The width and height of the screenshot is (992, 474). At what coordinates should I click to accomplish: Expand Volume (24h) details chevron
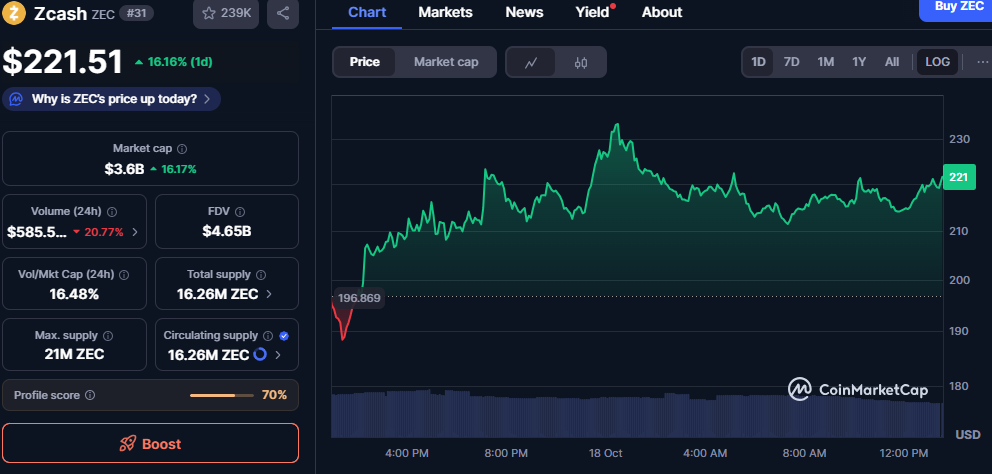point(135,232)
